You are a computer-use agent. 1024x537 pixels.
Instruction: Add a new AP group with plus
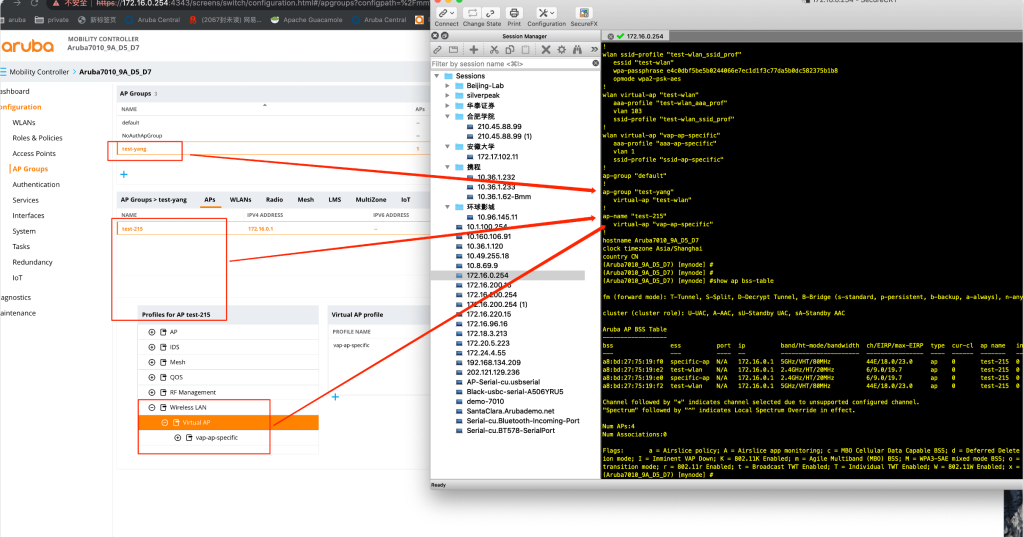tap(124, 174)
